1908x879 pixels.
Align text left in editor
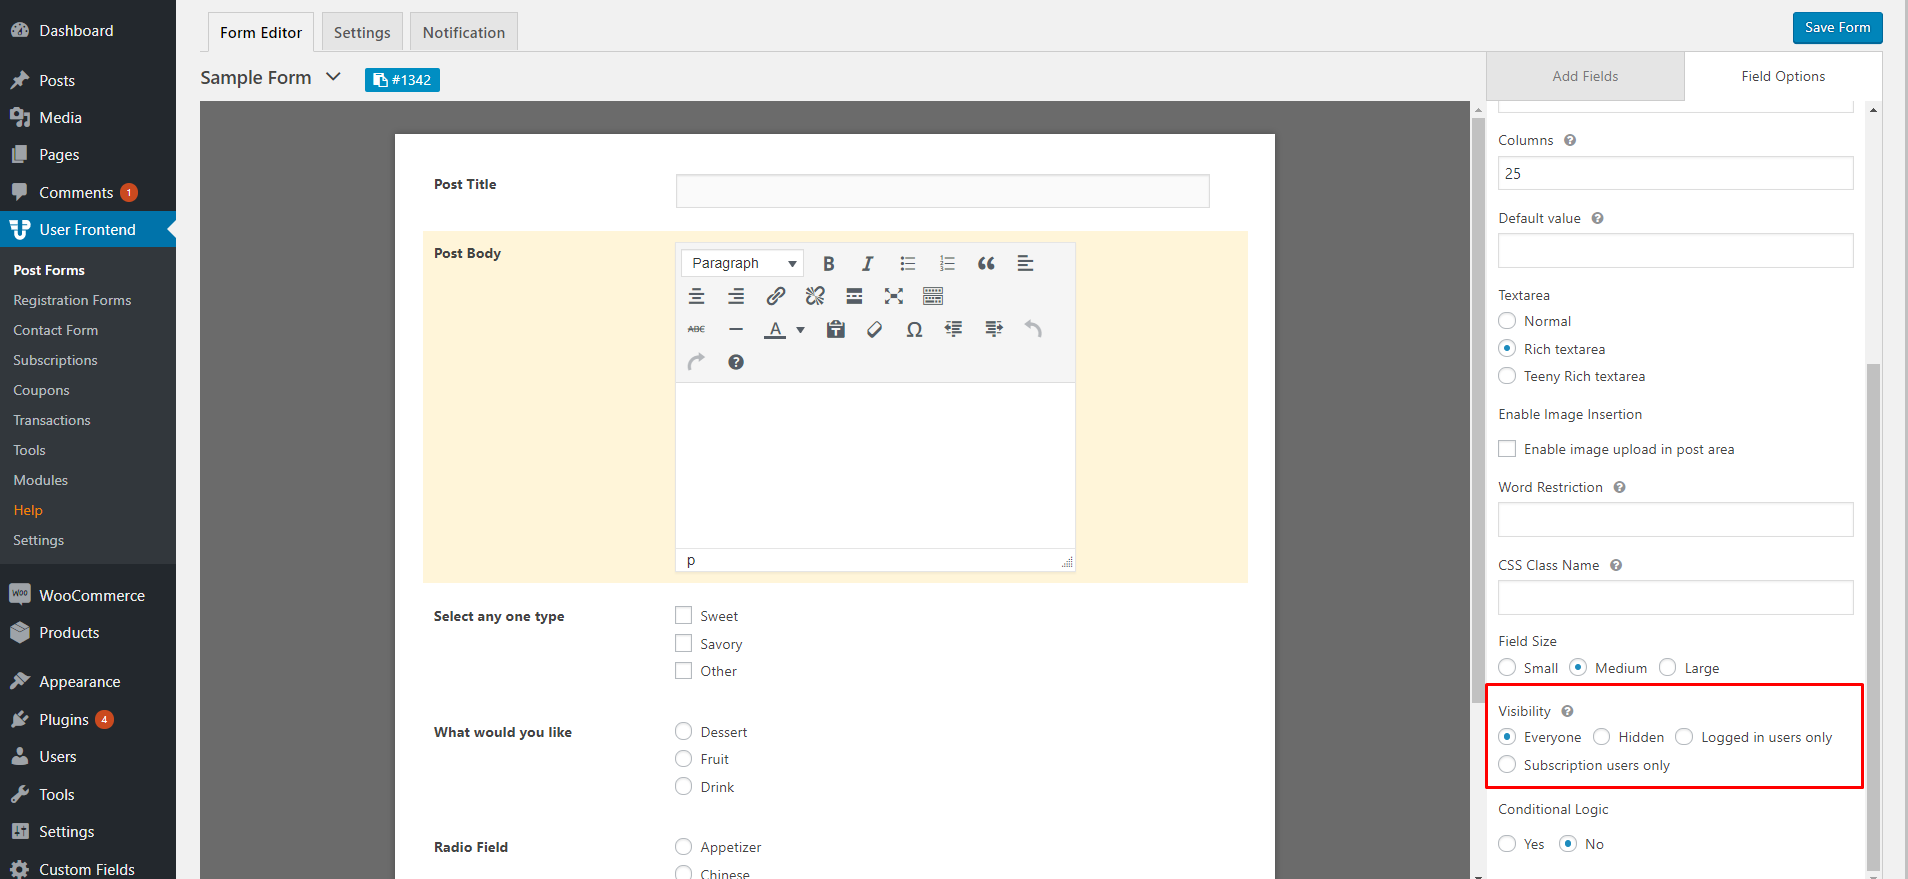(x=1026, y=263)
